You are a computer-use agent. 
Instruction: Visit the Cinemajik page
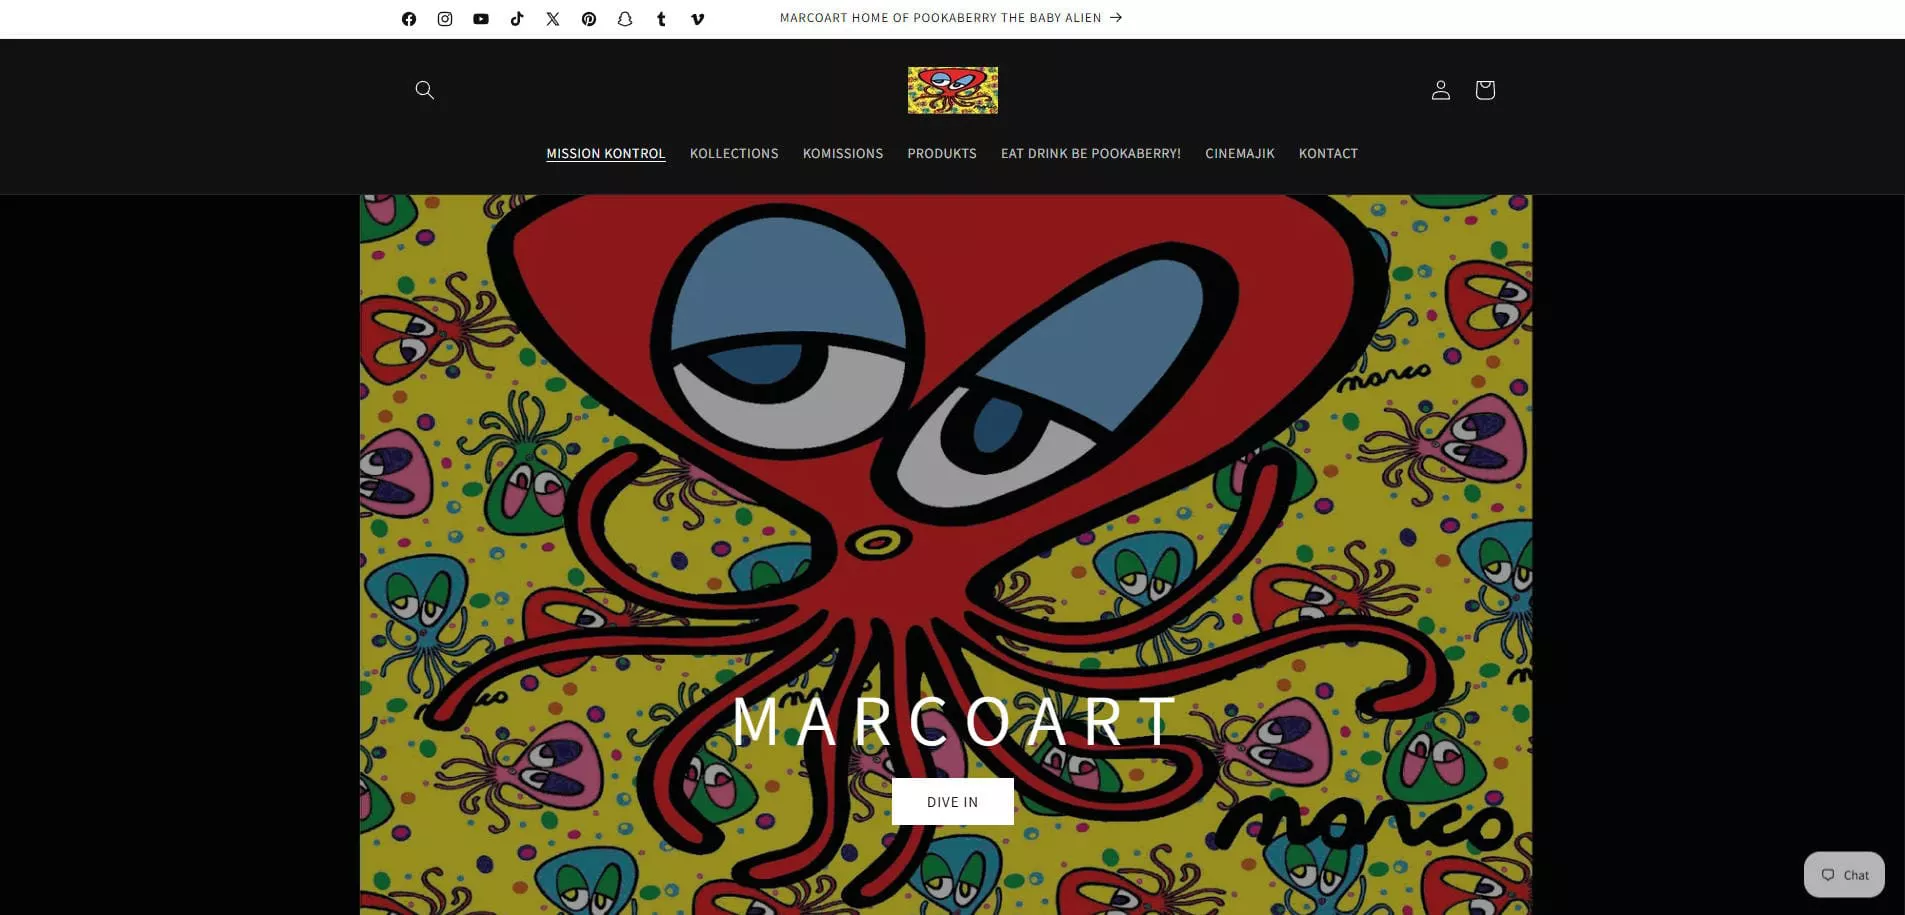tap(1240, 154)
